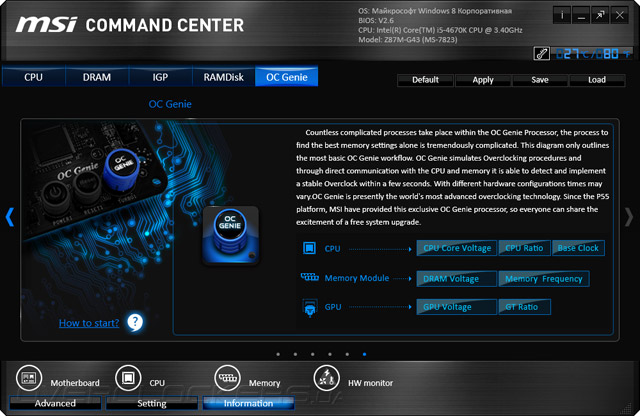
Task: Click the question mark help icon
Action: point(135,322)
